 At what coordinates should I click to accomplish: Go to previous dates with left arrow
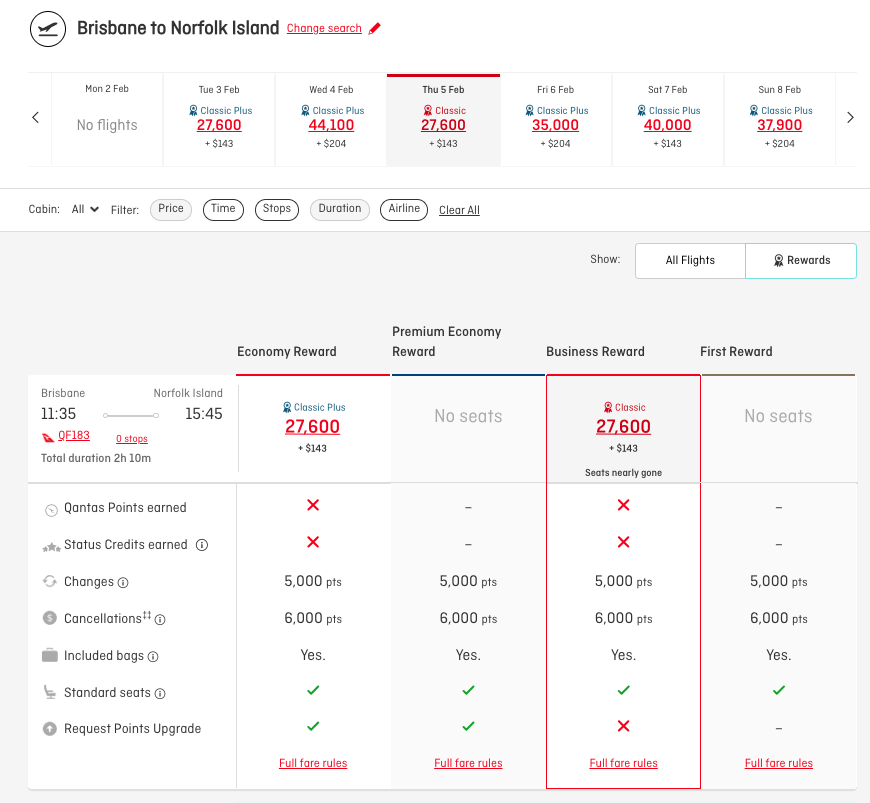tap(36, 118)
